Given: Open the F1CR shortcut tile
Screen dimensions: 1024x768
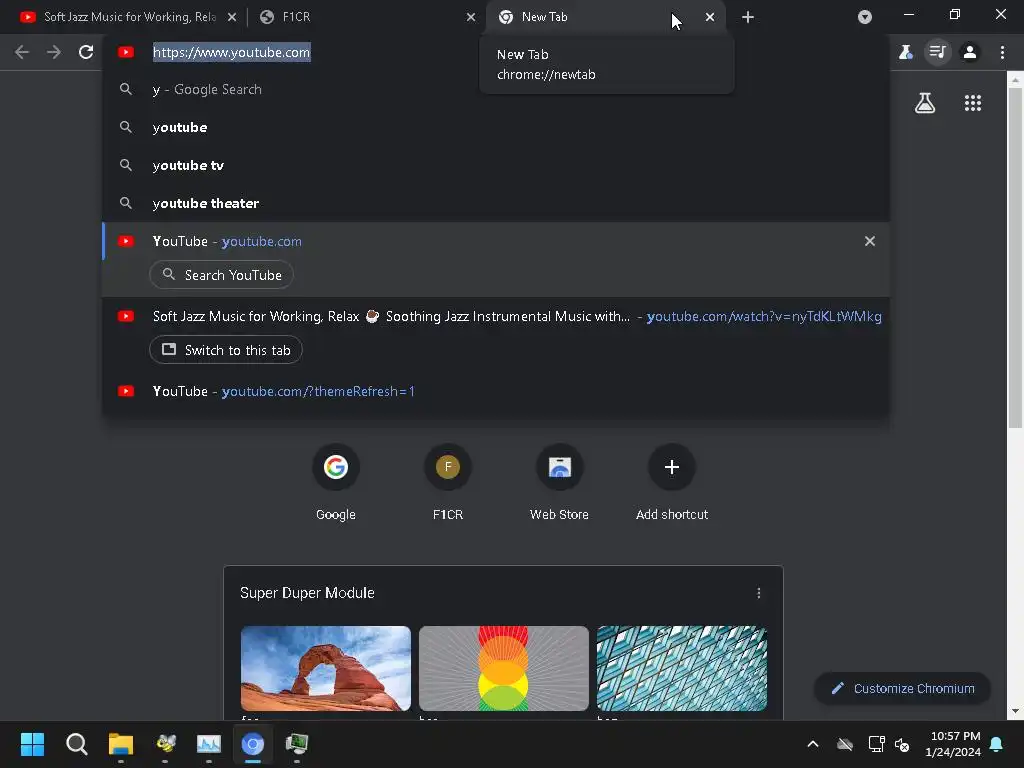Looking at the screenshot, I should pyautogui.click(x=448, y=483).
